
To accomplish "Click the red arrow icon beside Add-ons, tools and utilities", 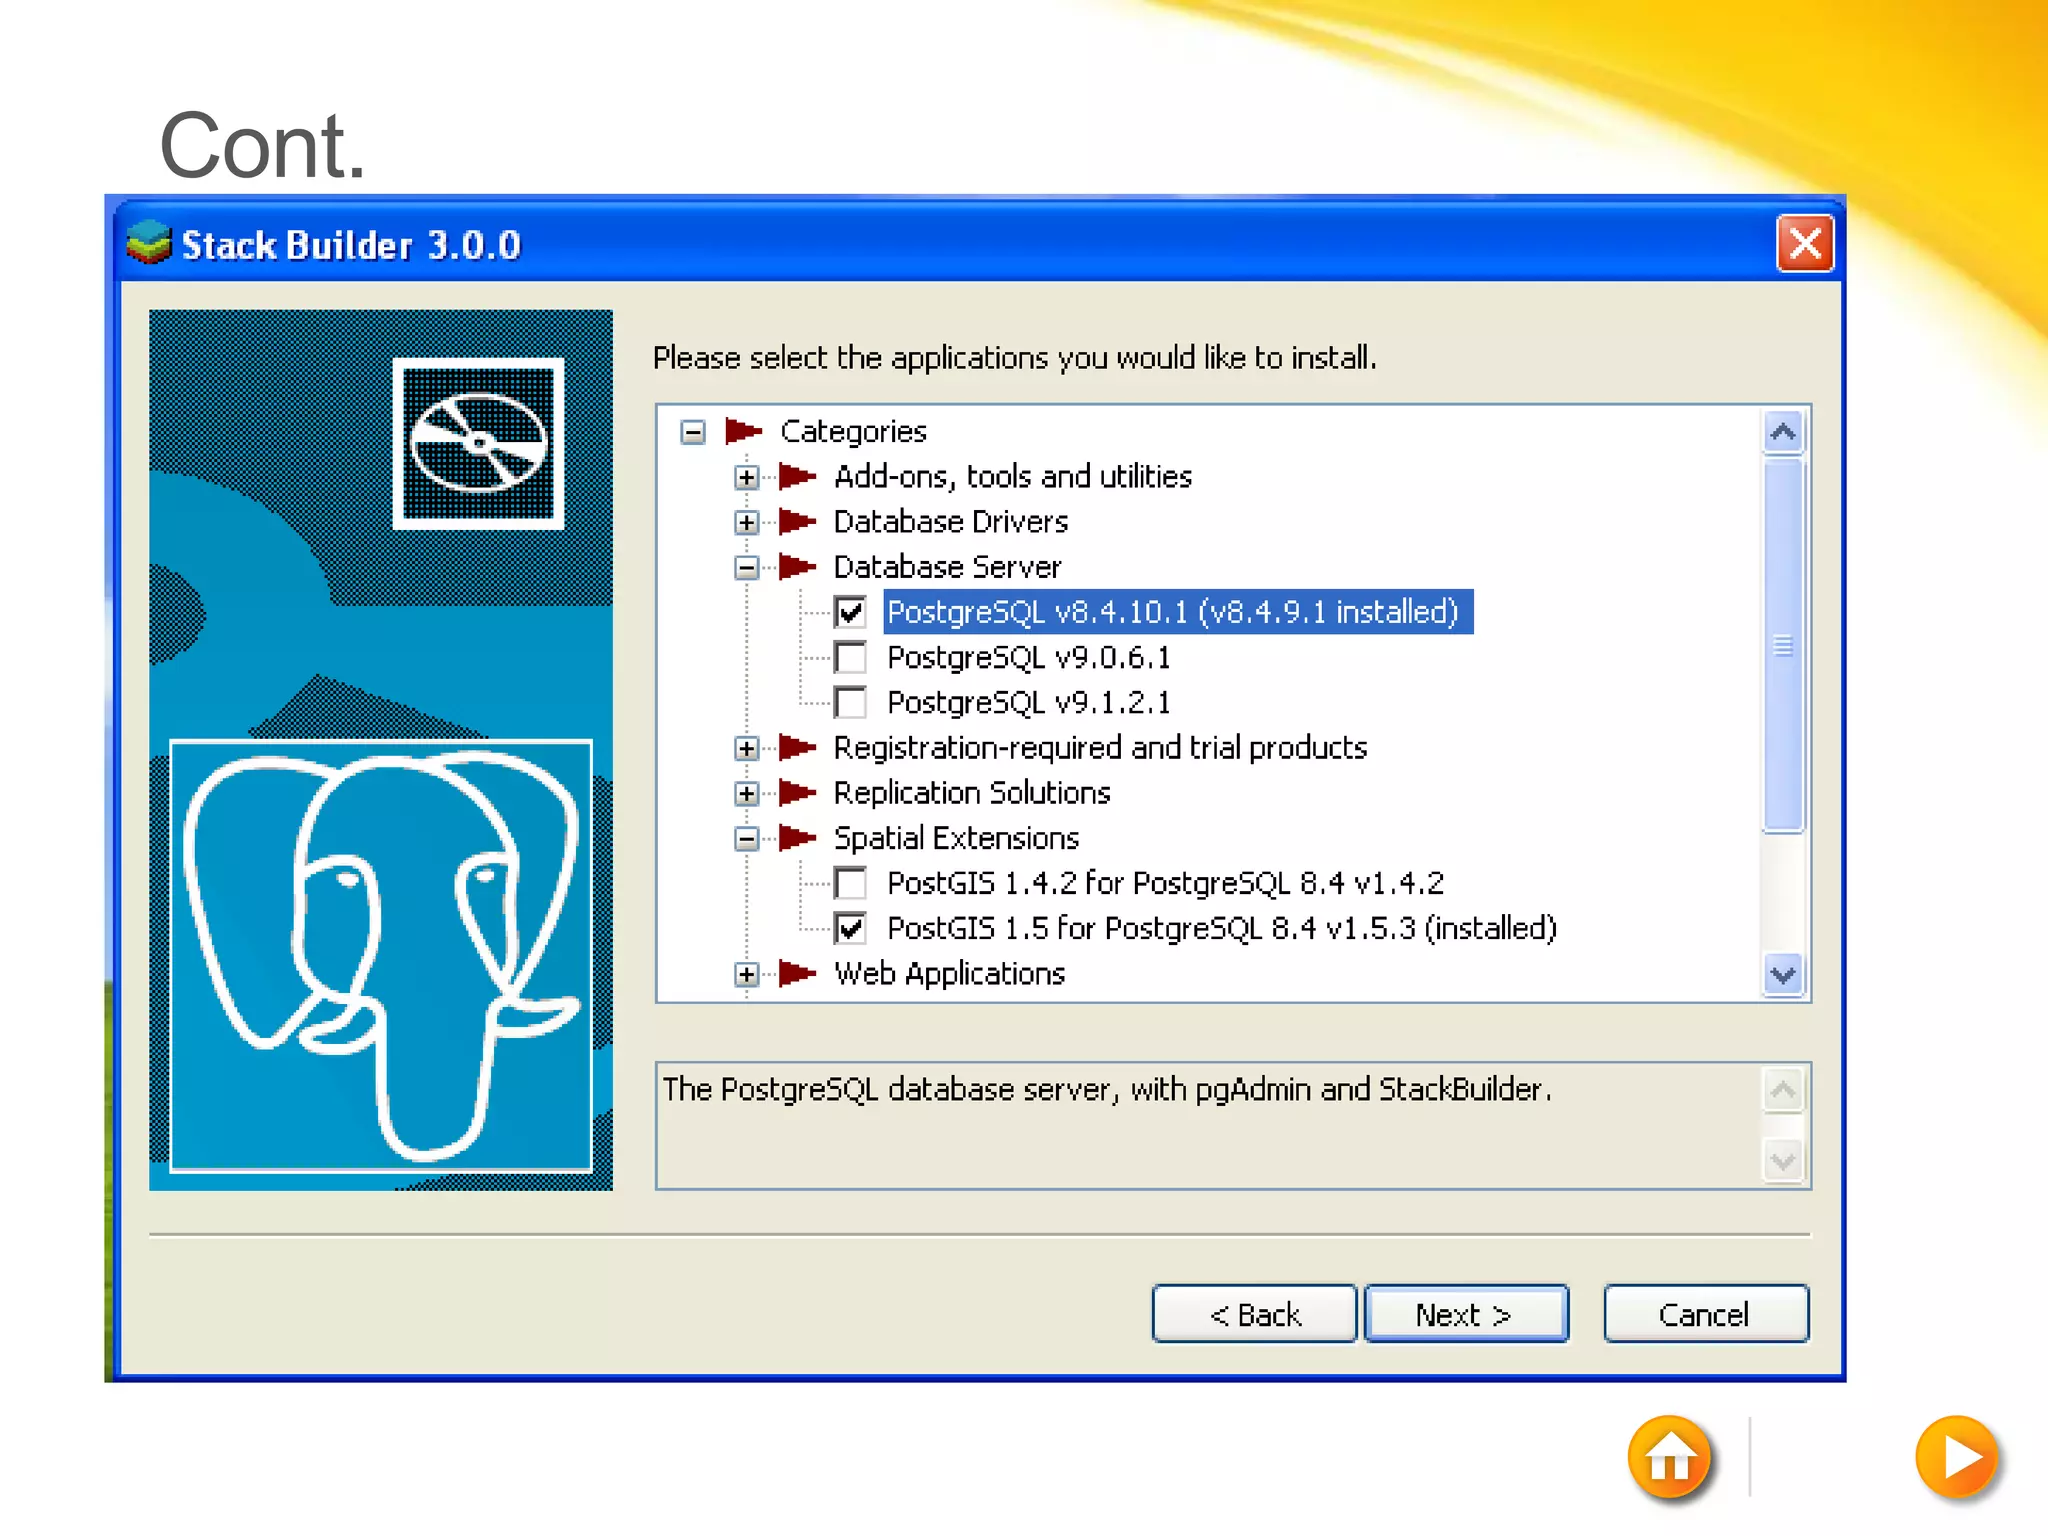I will (797, 476).
